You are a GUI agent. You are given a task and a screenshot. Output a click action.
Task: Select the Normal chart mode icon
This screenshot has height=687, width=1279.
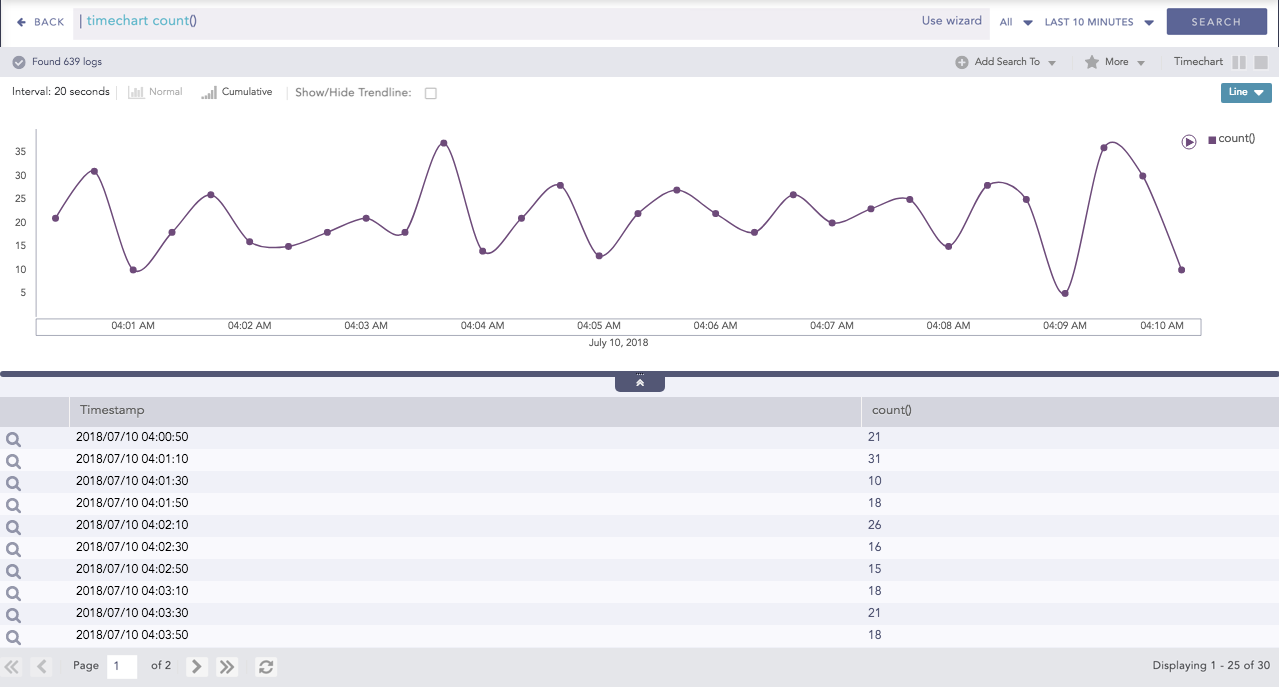[137, 92]
